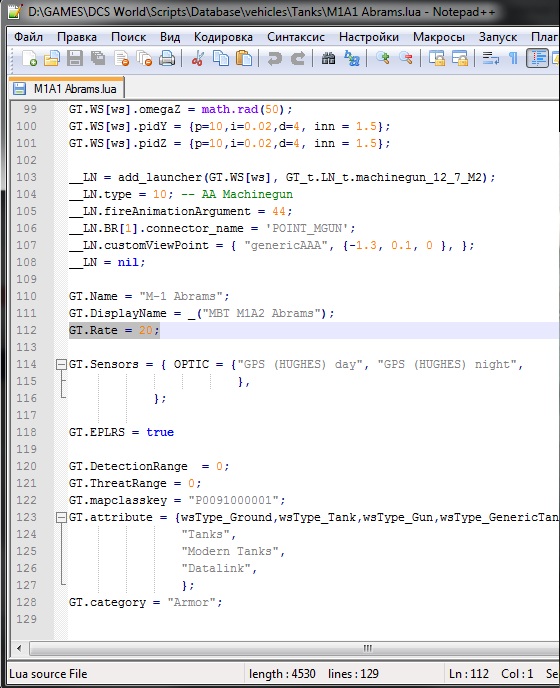Toggle the Show indent guide icon
560x688 pixels.
pos(538,58)
